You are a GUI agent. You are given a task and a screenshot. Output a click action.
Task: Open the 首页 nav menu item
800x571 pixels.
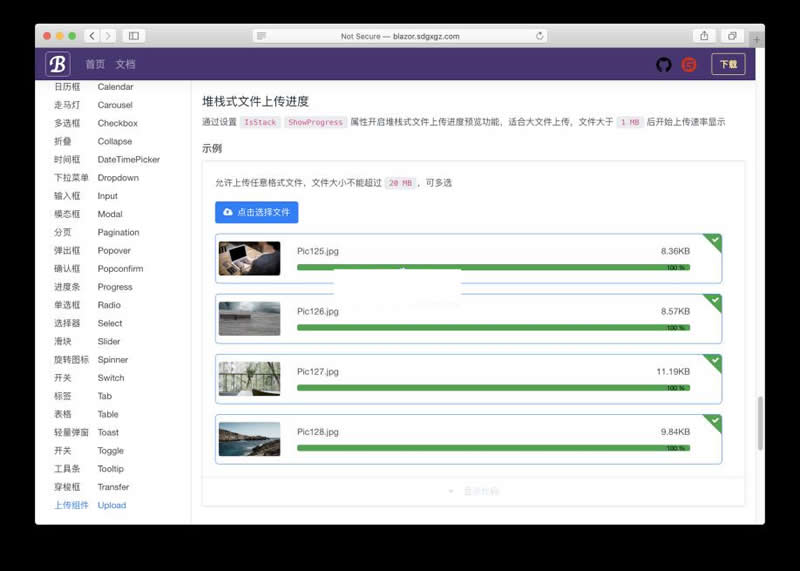pos(95,64)
